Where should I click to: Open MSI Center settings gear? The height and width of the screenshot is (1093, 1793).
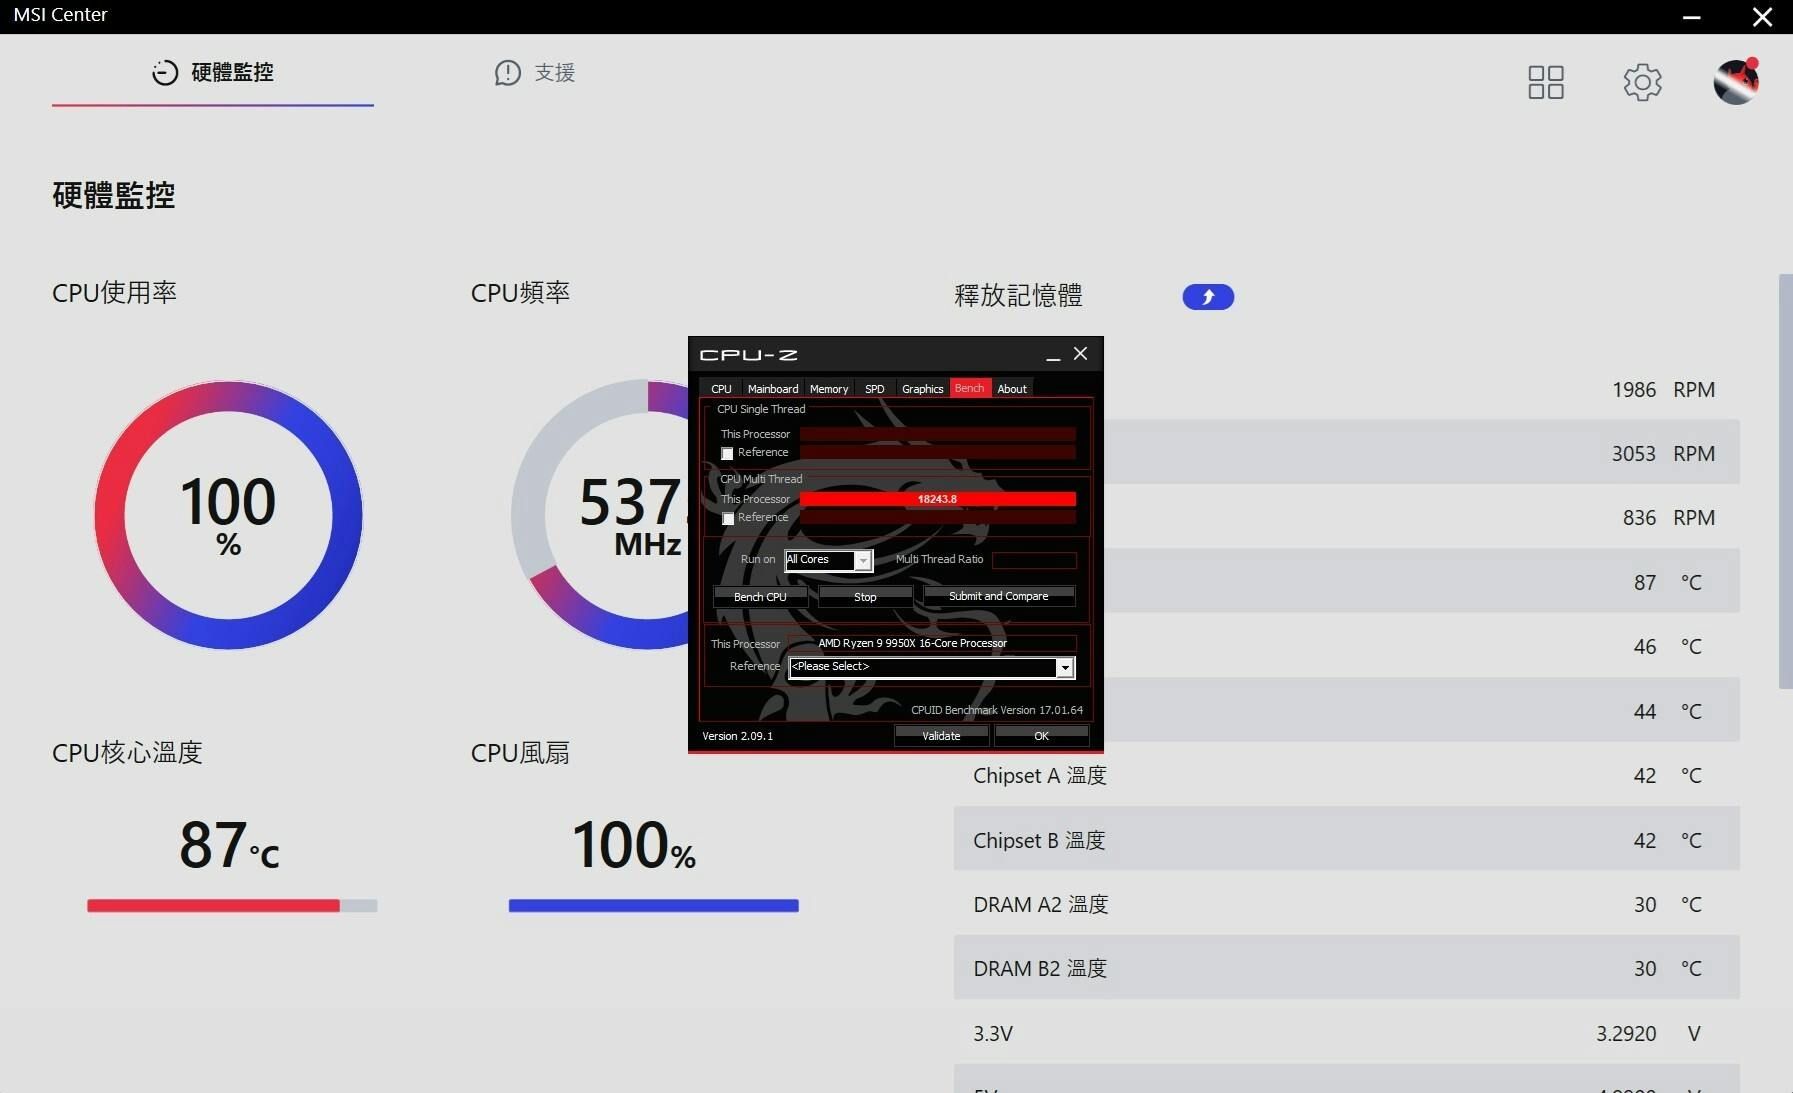coord(1642,82)
